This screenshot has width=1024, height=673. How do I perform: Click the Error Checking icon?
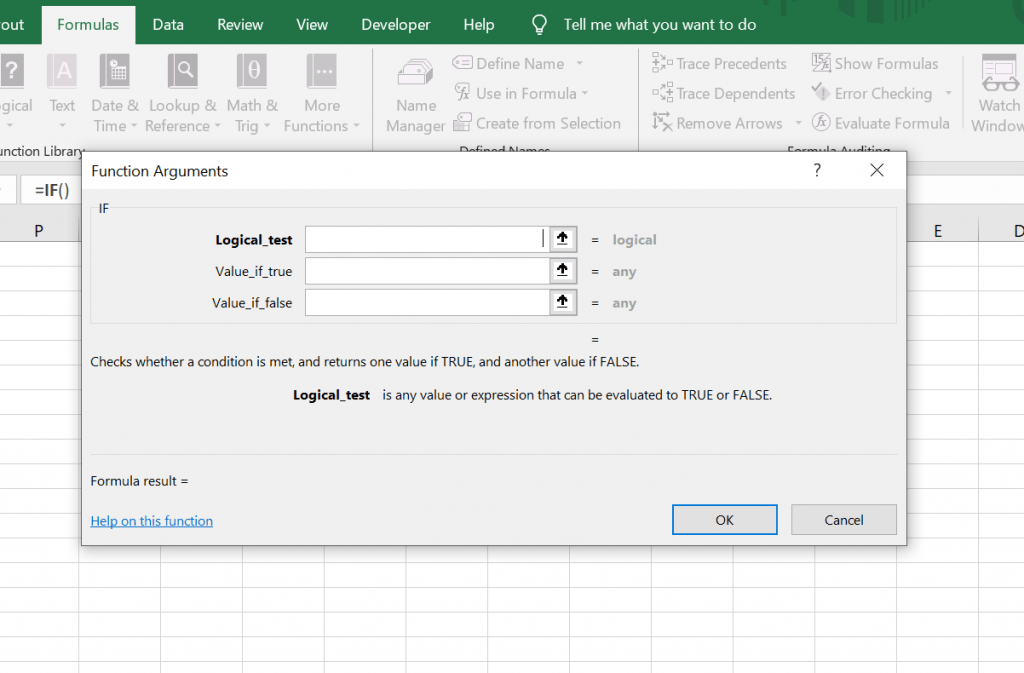pos(821,92)
